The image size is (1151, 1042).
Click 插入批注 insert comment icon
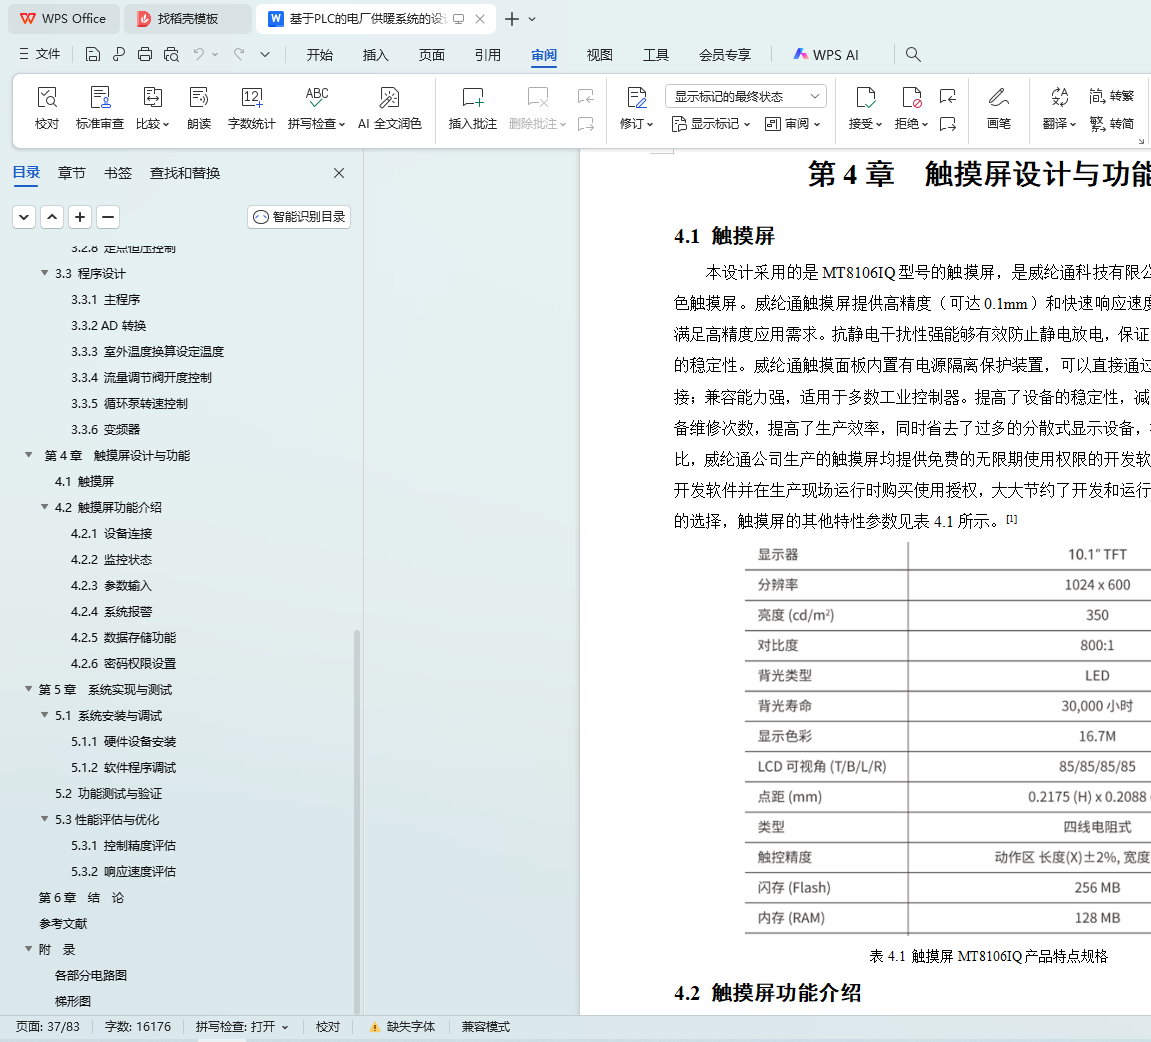pyautogui.click(x=473, y=108)
